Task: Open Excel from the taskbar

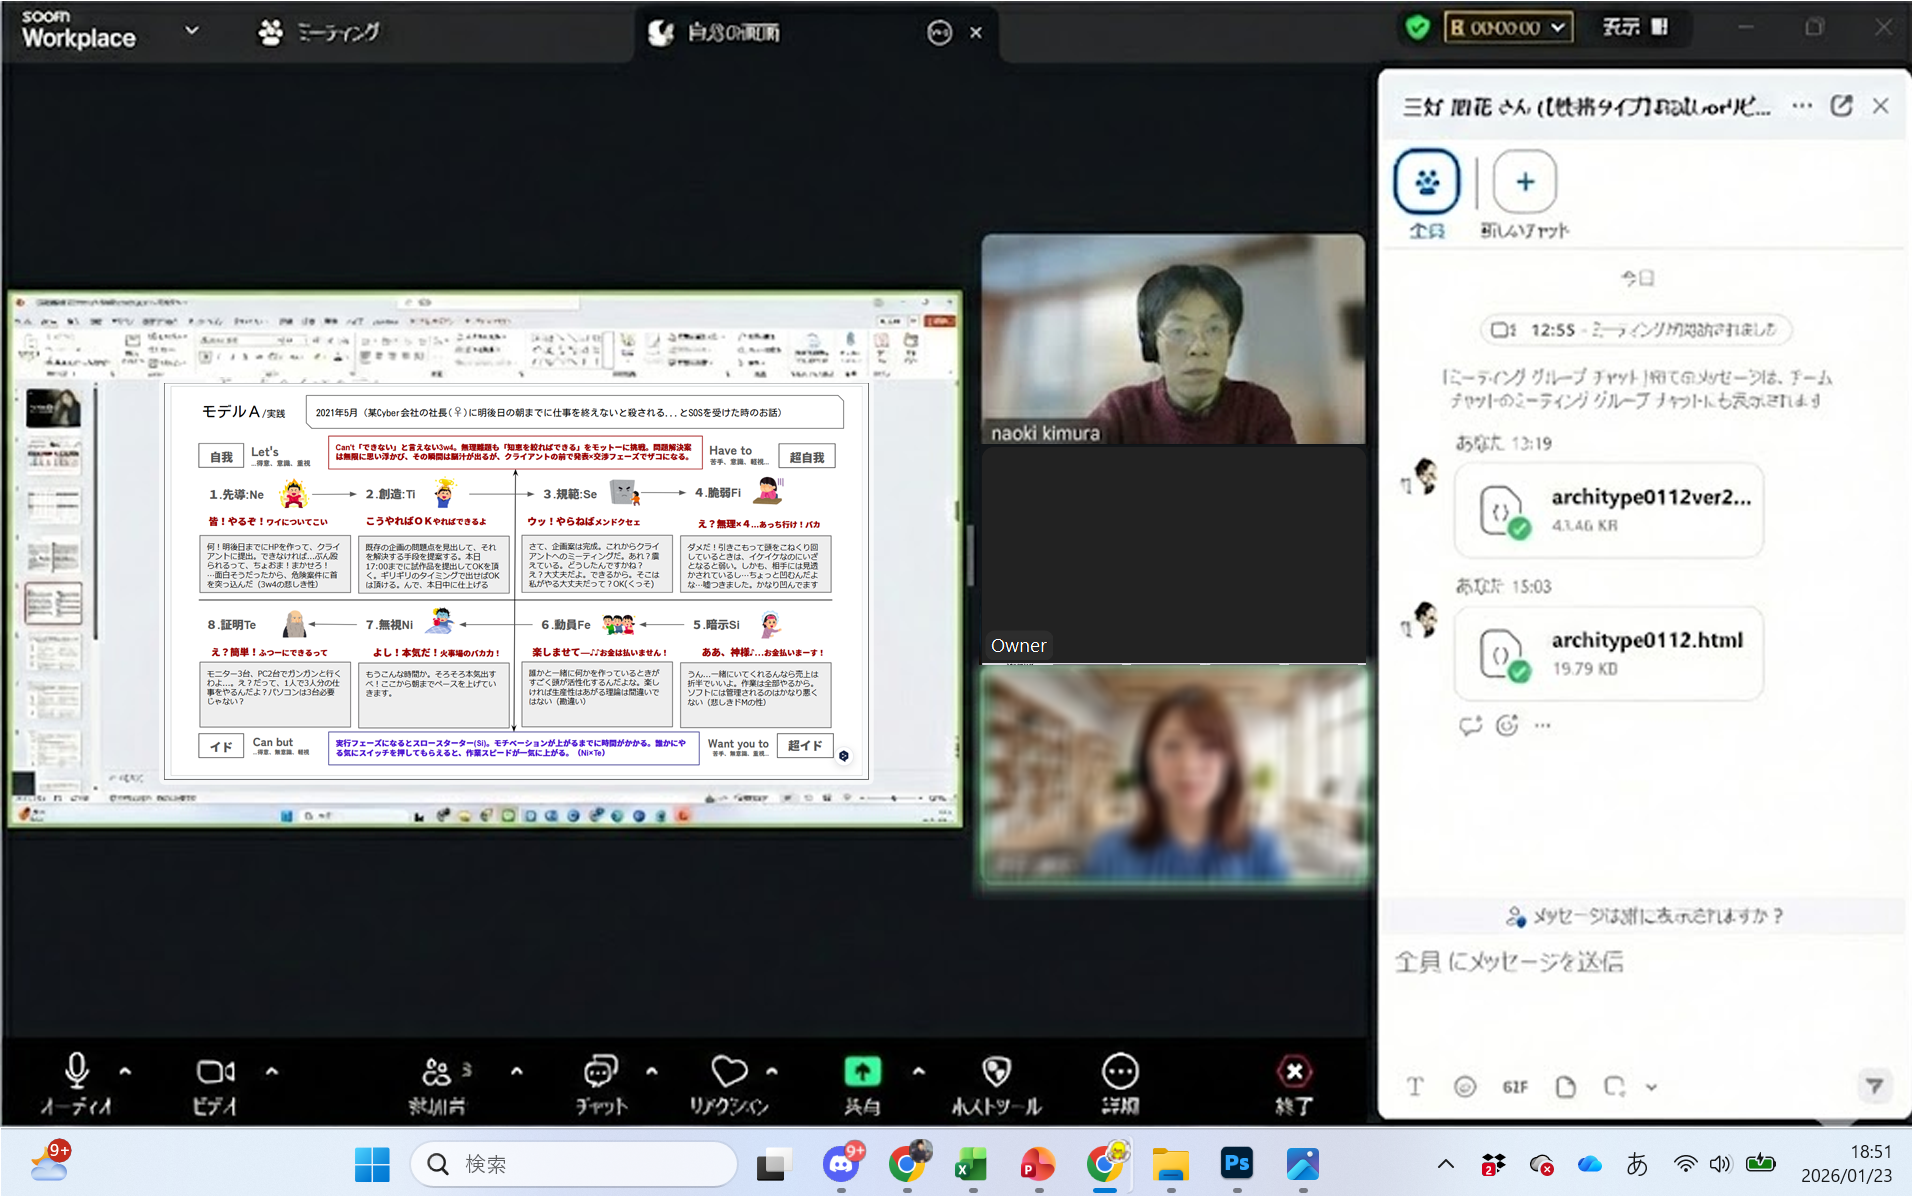Action: tap(971, 1164)
